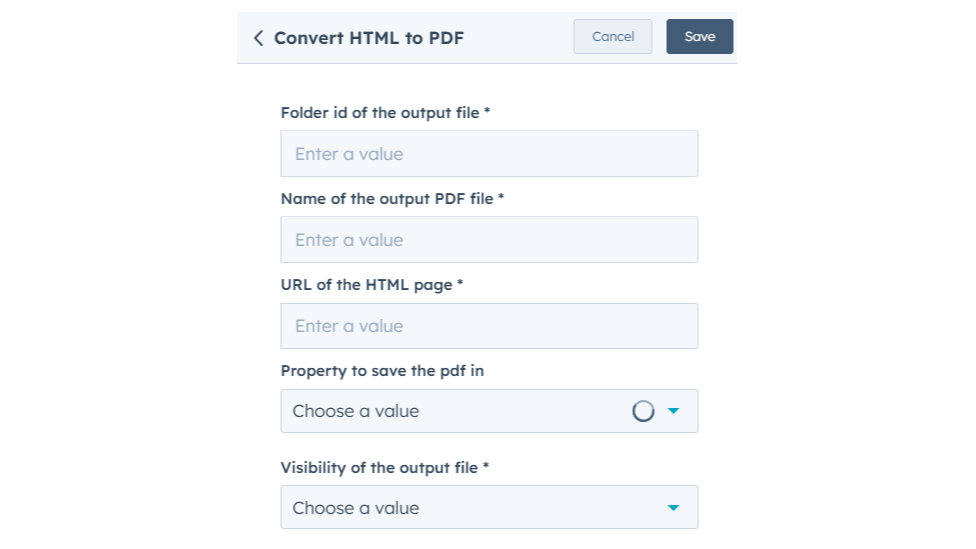This screenshot has height=549, width=976.
Task: Click the Name of the output PDF file field
Action: pyautogui.click(x=489, y=240)
